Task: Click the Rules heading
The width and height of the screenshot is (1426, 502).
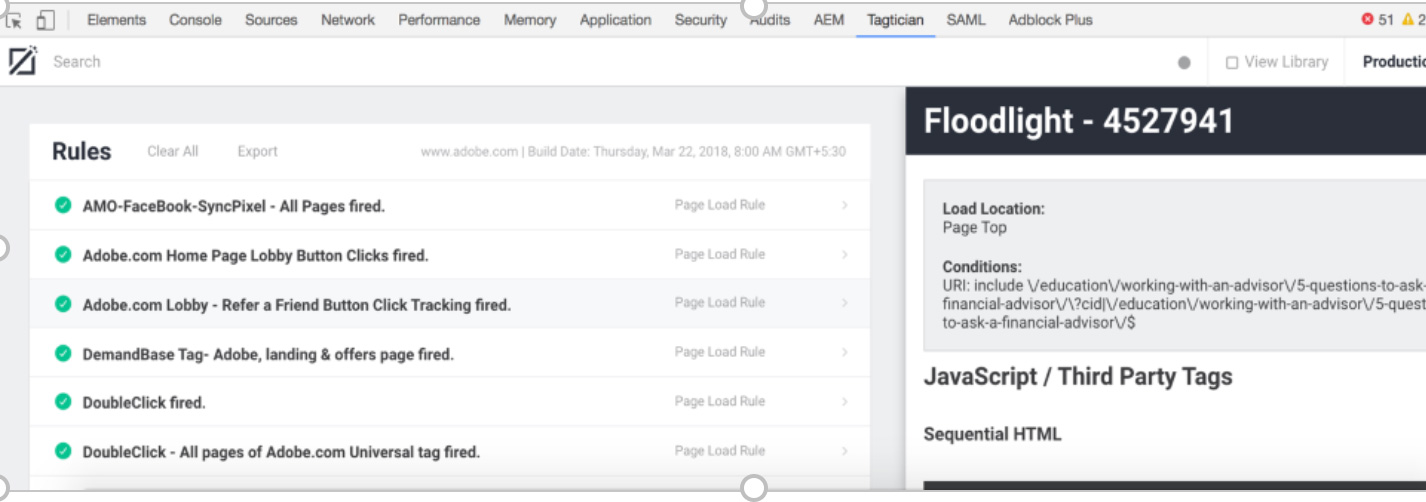Action: click(x=82, y=152)
